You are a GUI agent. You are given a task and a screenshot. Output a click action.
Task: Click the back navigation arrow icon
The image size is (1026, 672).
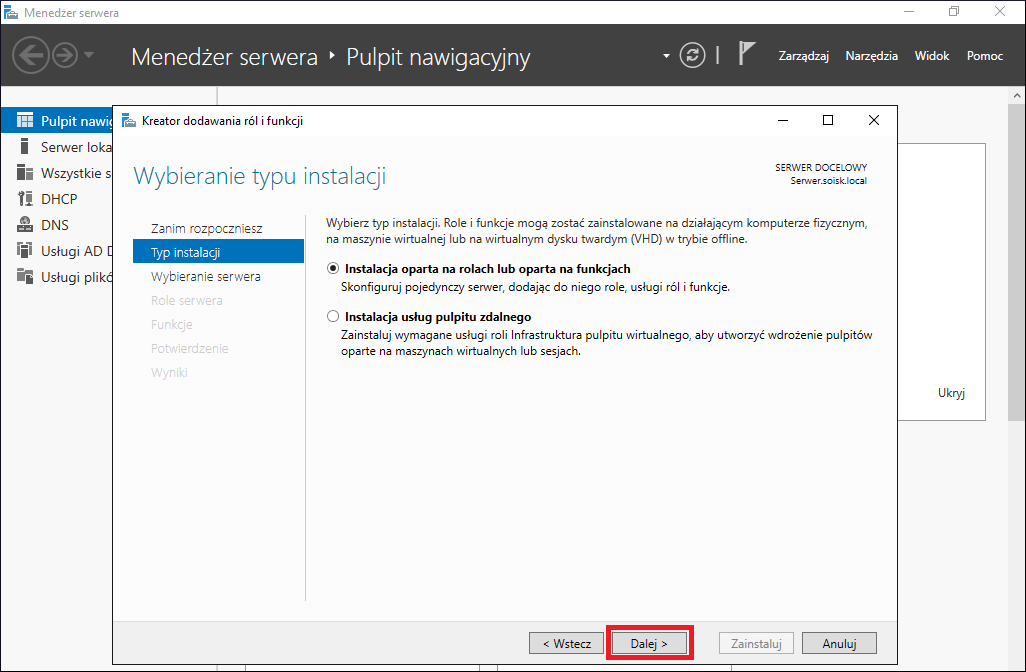pyautogui.click(x=31, y=56)
